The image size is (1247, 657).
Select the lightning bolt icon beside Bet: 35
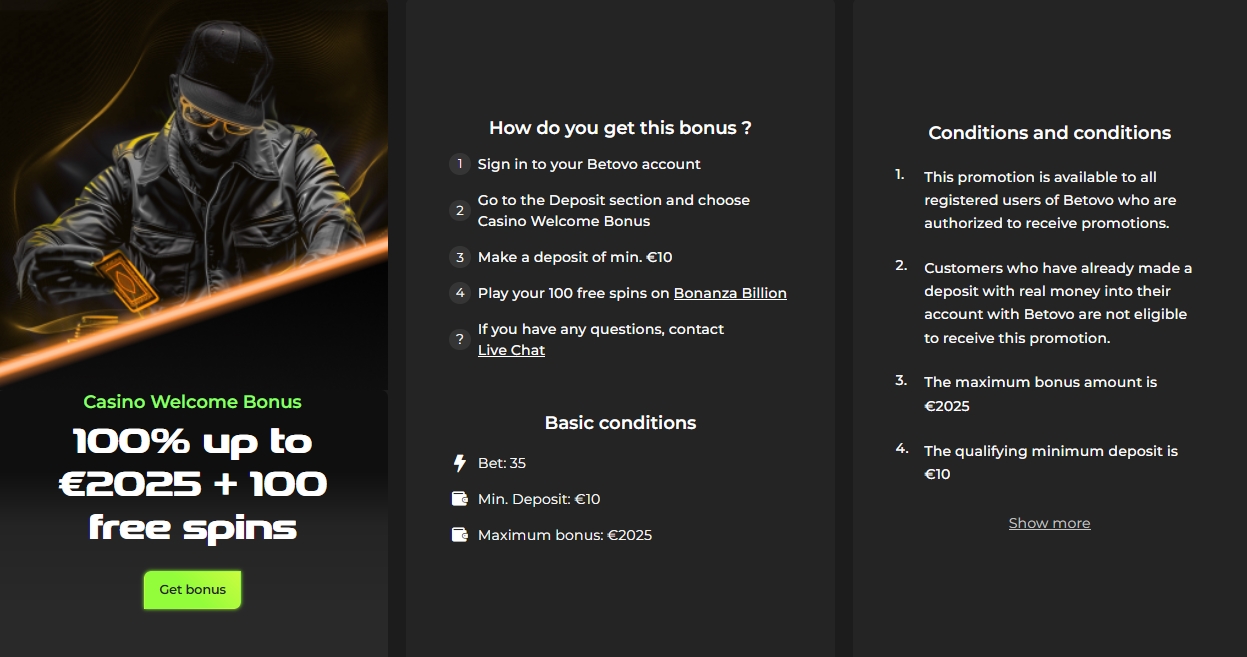click(459, 463)
